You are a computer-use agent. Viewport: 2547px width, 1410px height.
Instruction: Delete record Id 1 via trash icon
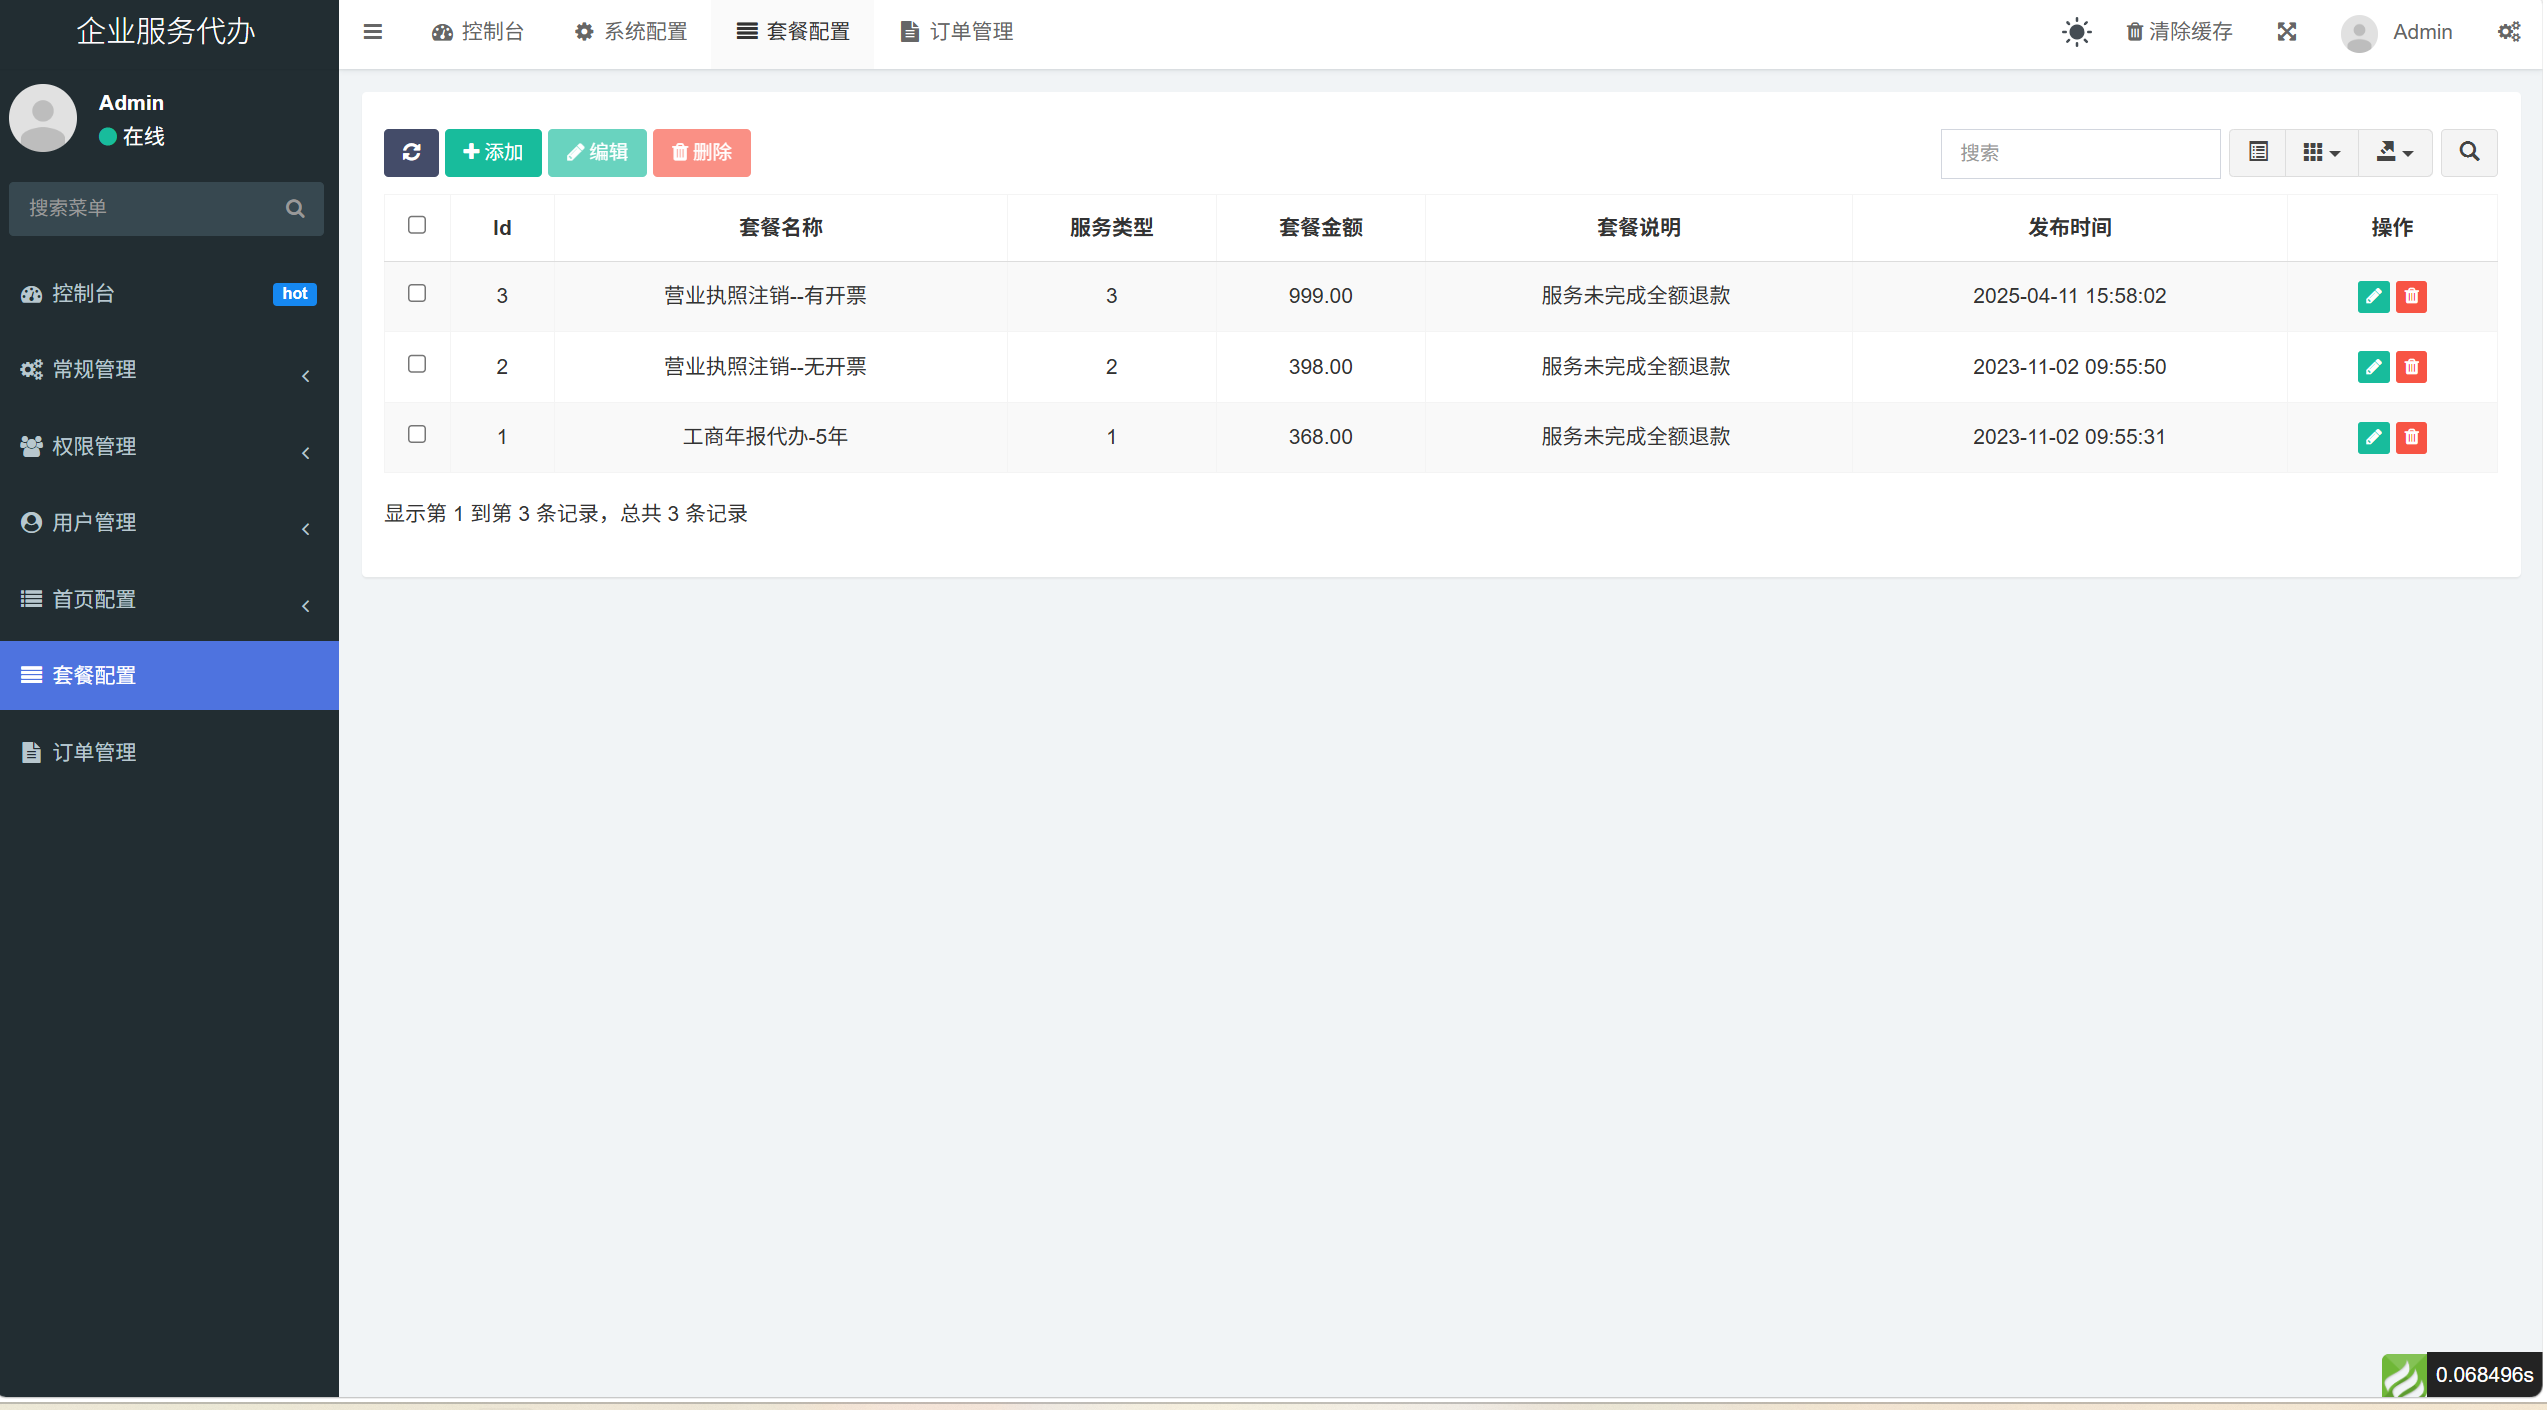(x=2411, y=437)
